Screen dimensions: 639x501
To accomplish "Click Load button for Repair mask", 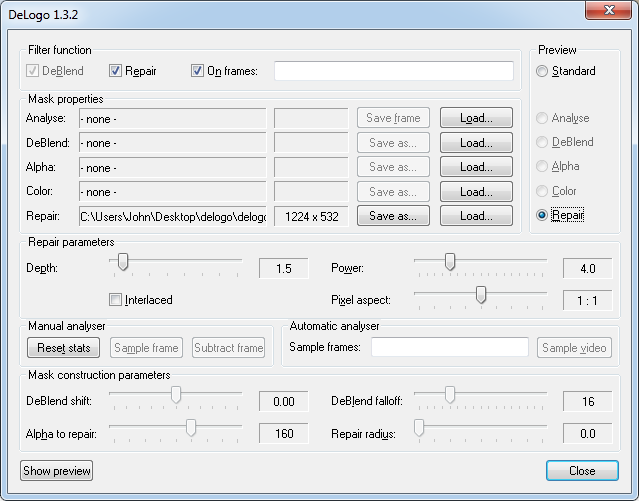I will tap(476, 216).
